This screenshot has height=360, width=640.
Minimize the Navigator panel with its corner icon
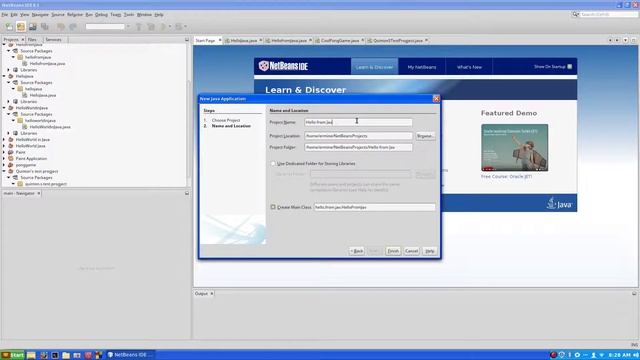[x=187, y=193]
